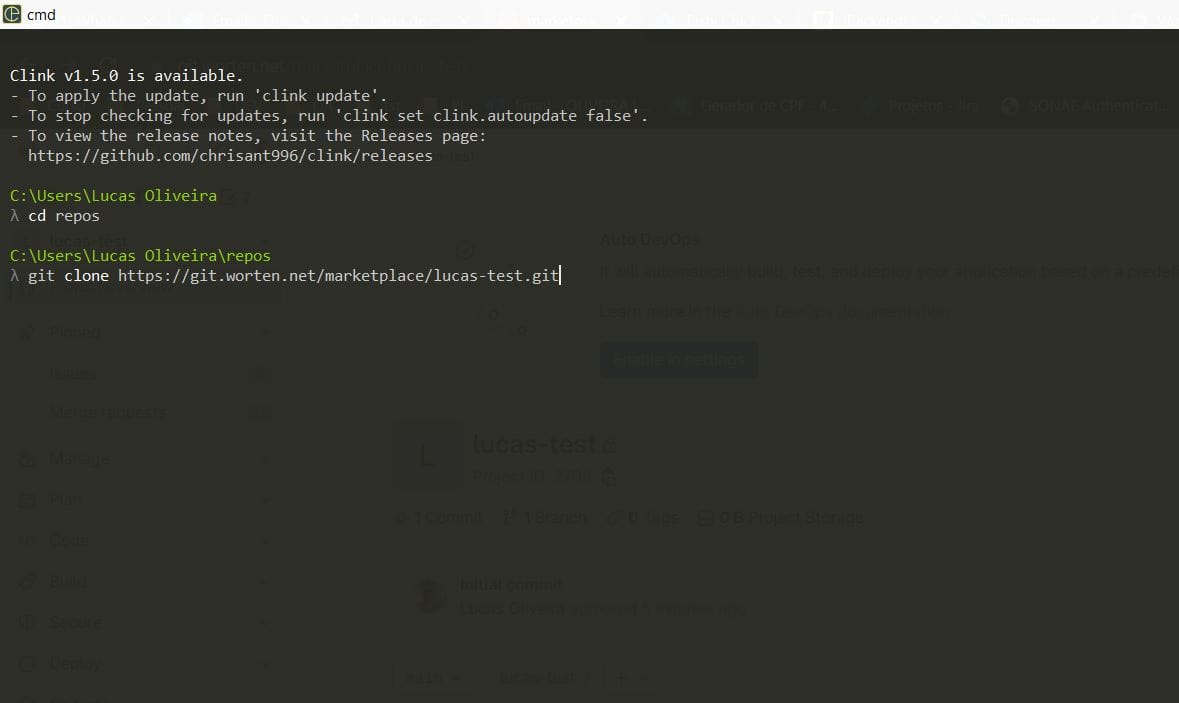Open the plus dropdown beside the lucas-test path
The width and height of the screenshot is (1179, 703).
[x=628, y=677]
